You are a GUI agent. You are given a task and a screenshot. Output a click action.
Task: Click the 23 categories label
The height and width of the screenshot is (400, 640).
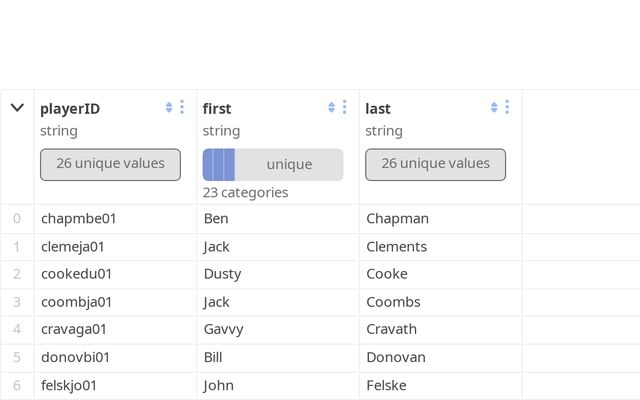pos(245,192)
